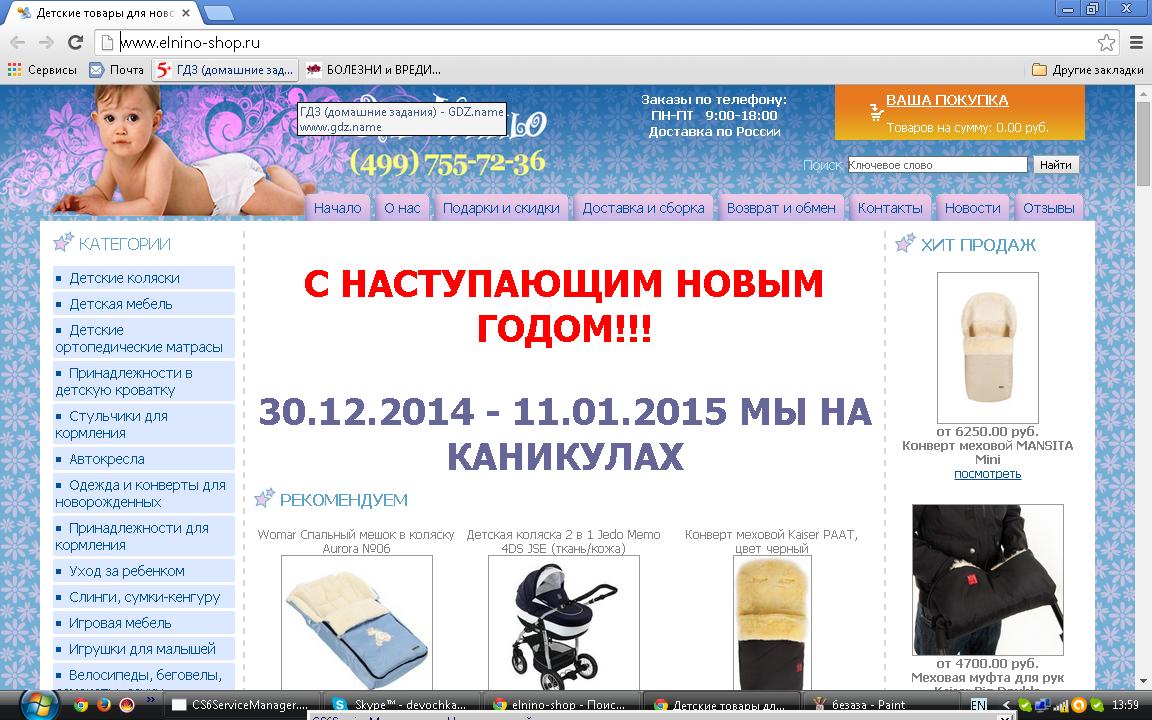Open Womar Спальный мешок в коляску title
This screenshot has height=720, width=1152.
coord(356,541)
